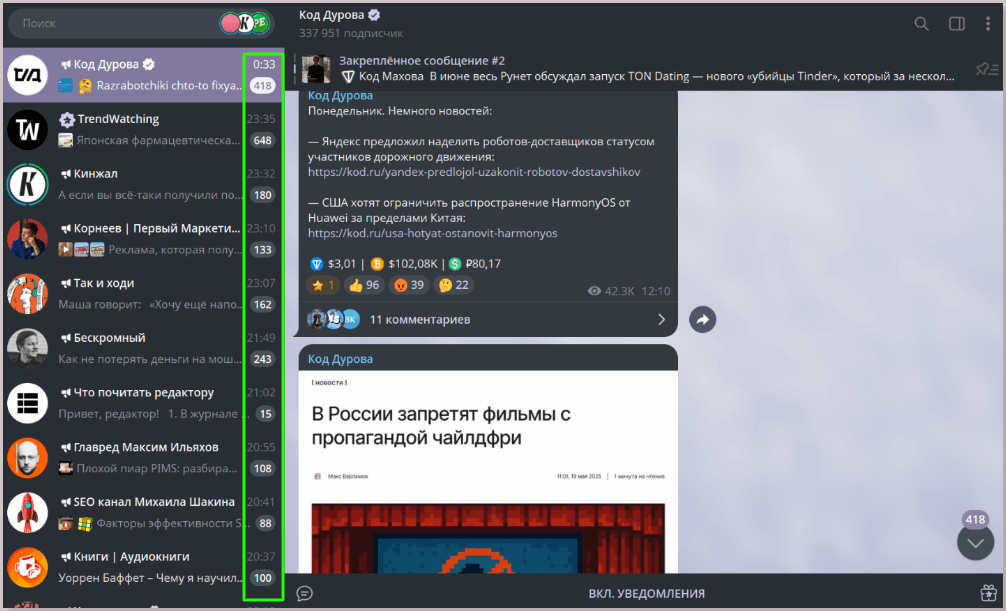Viewport: 1006px width, 611px height.
Task: Open the pinned messages list icon
Action: (x=987, y=69)
